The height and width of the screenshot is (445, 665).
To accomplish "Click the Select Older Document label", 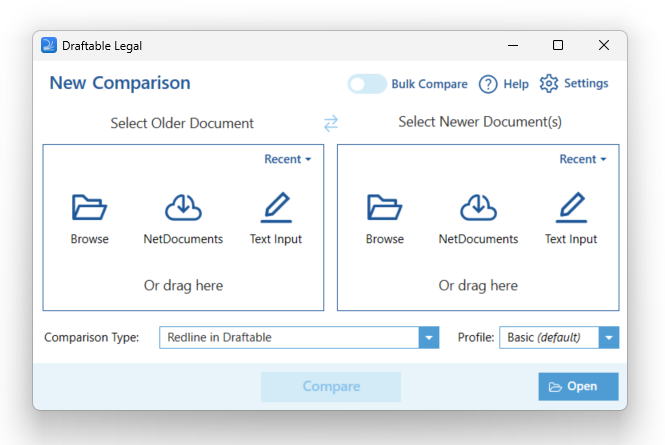I will click(x=182, y=123).
